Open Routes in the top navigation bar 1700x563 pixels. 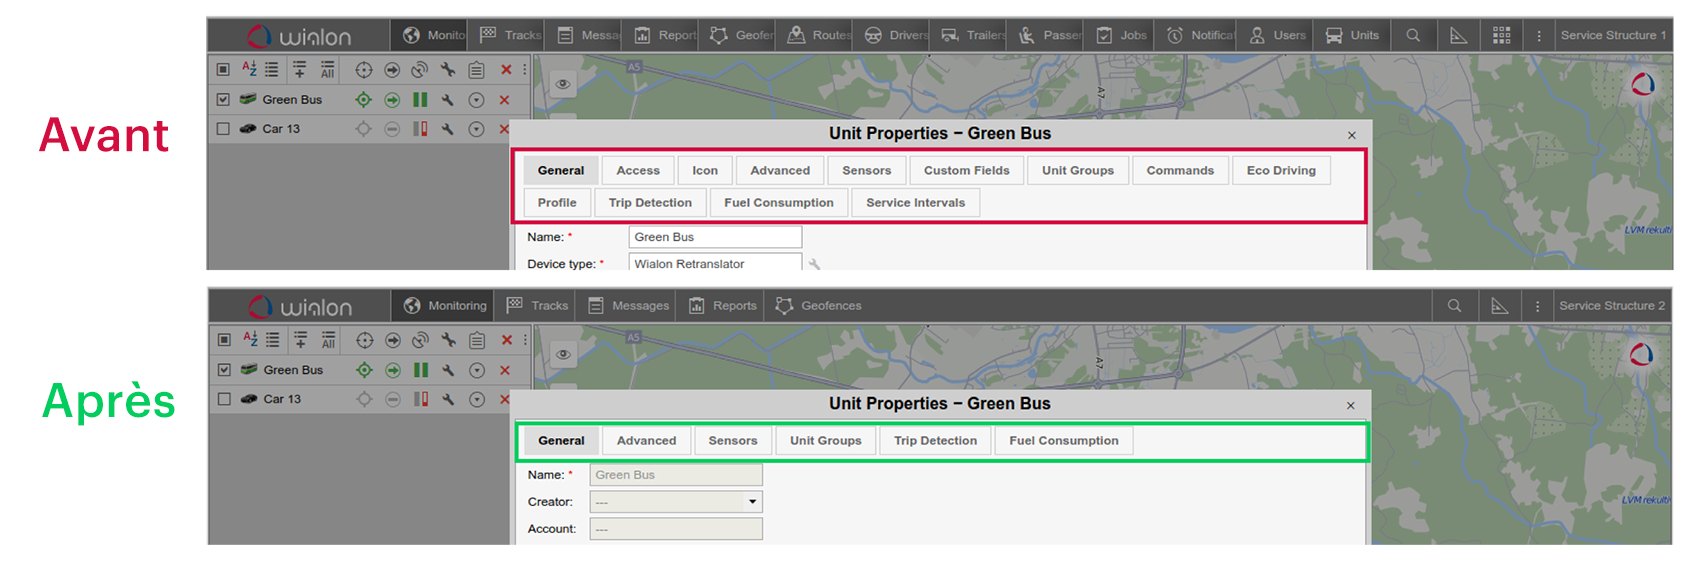point(819,35)
